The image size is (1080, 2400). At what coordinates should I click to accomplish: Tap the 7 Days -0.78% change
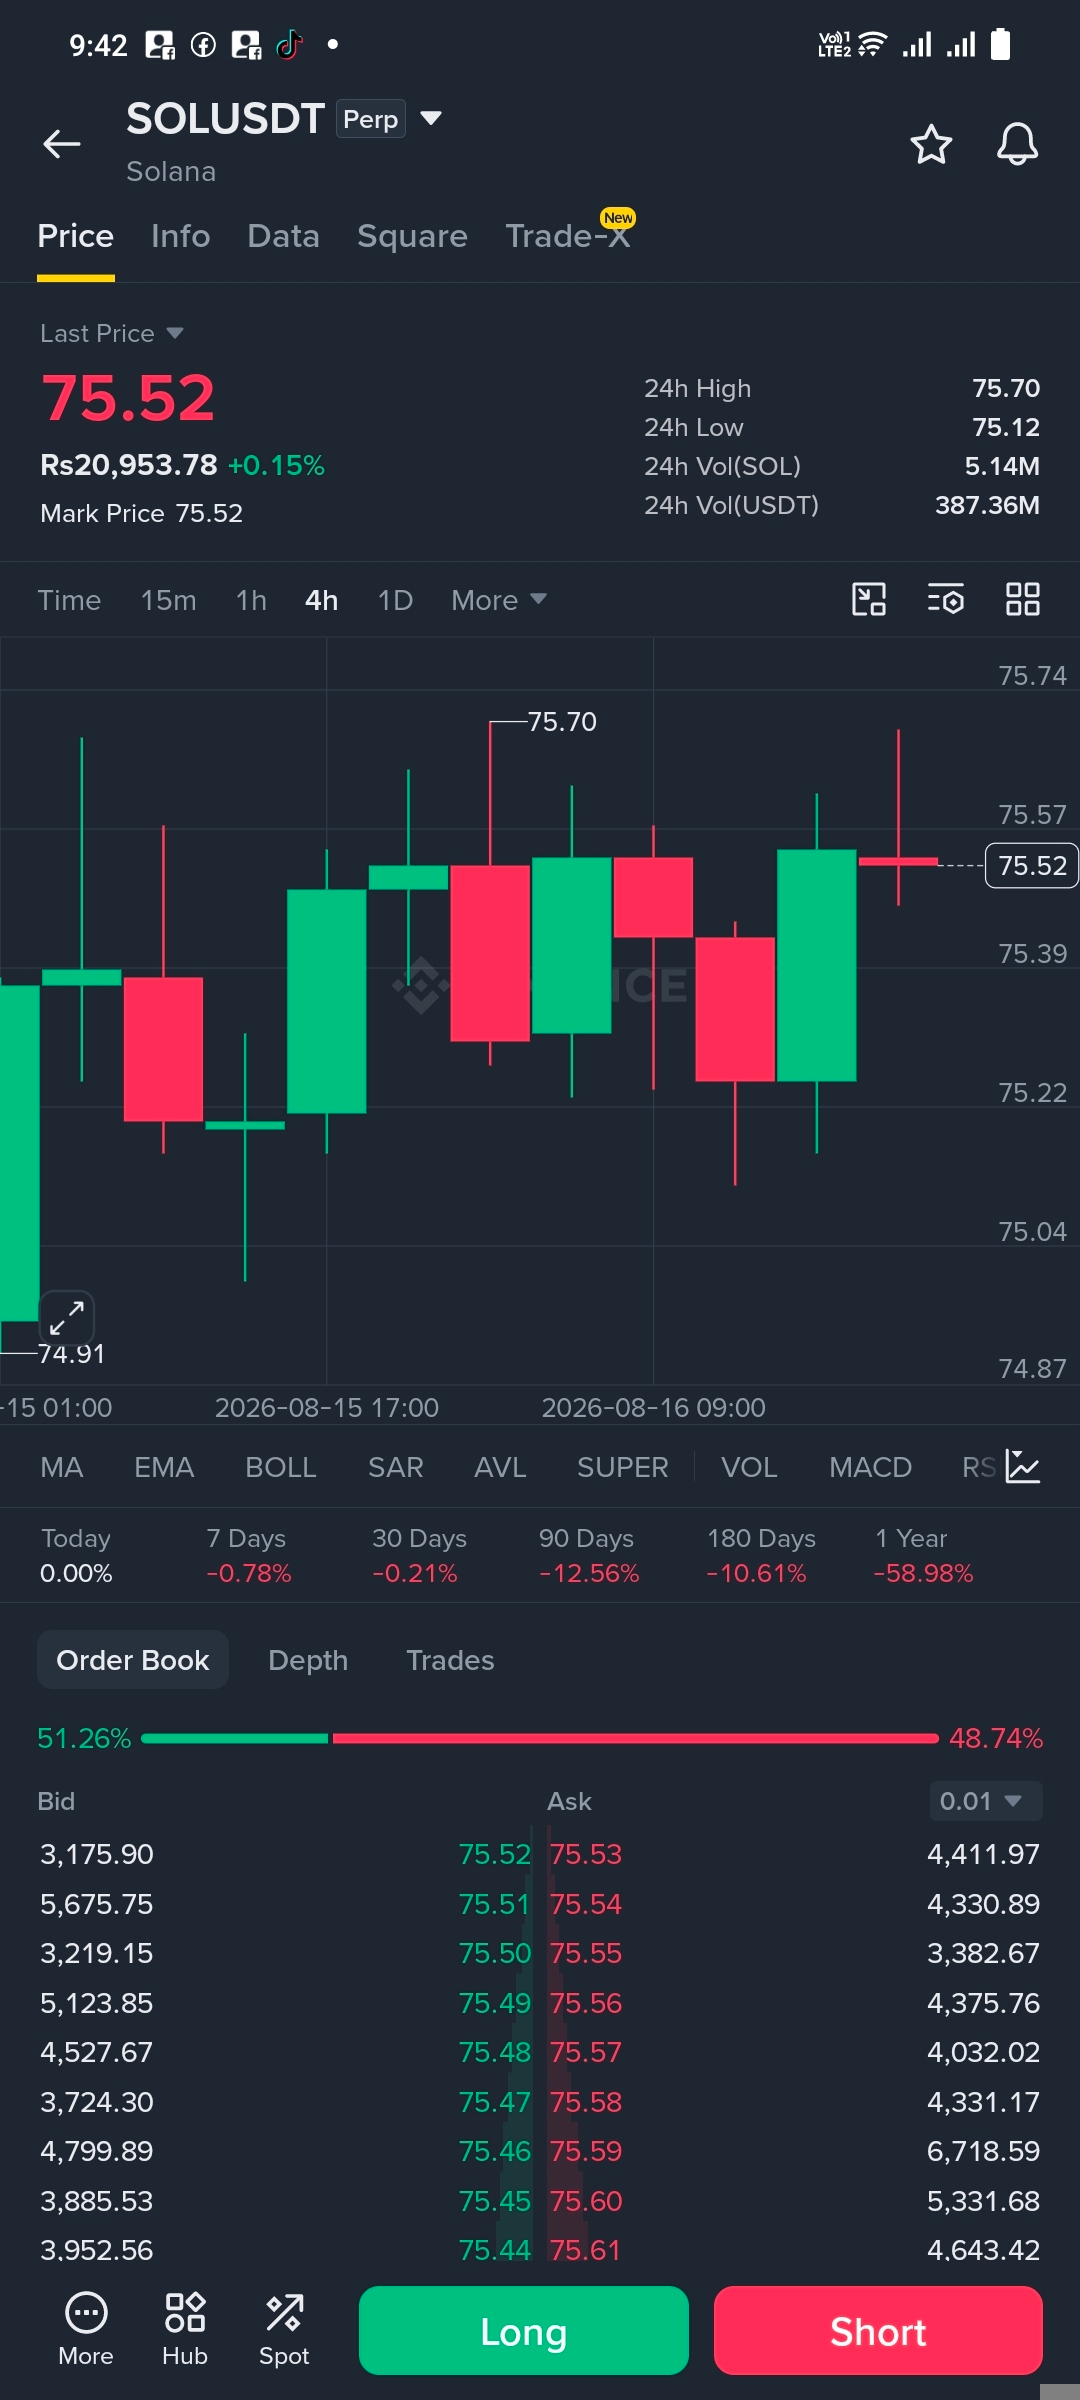(249, 1555)
